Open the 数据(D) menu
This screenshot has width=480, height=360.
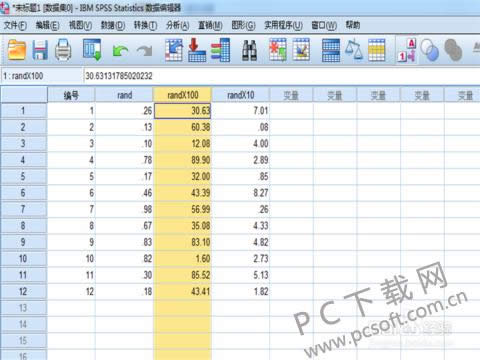113,25
